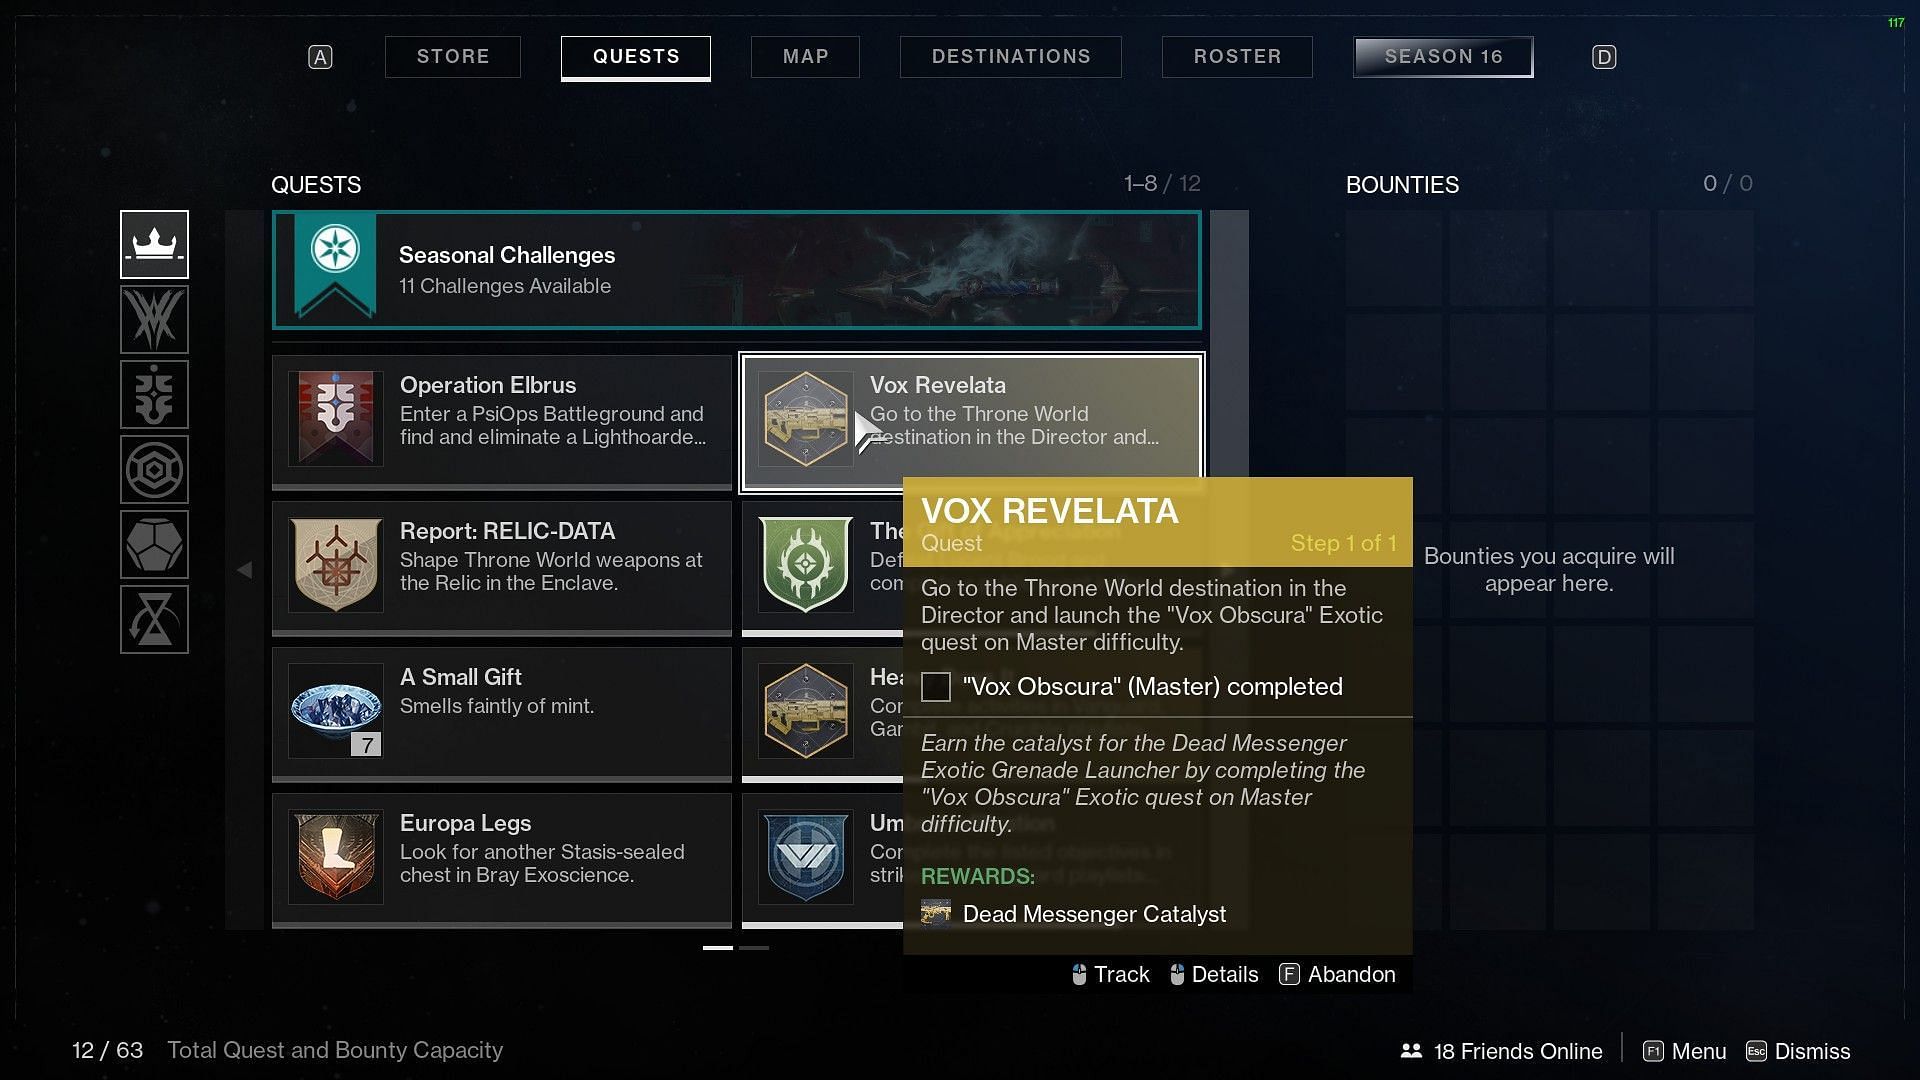This screenshot has height=1080, width=1920.
Task: Select the Dead Messenger Catalyst reward icon
Action: point(936,914)
